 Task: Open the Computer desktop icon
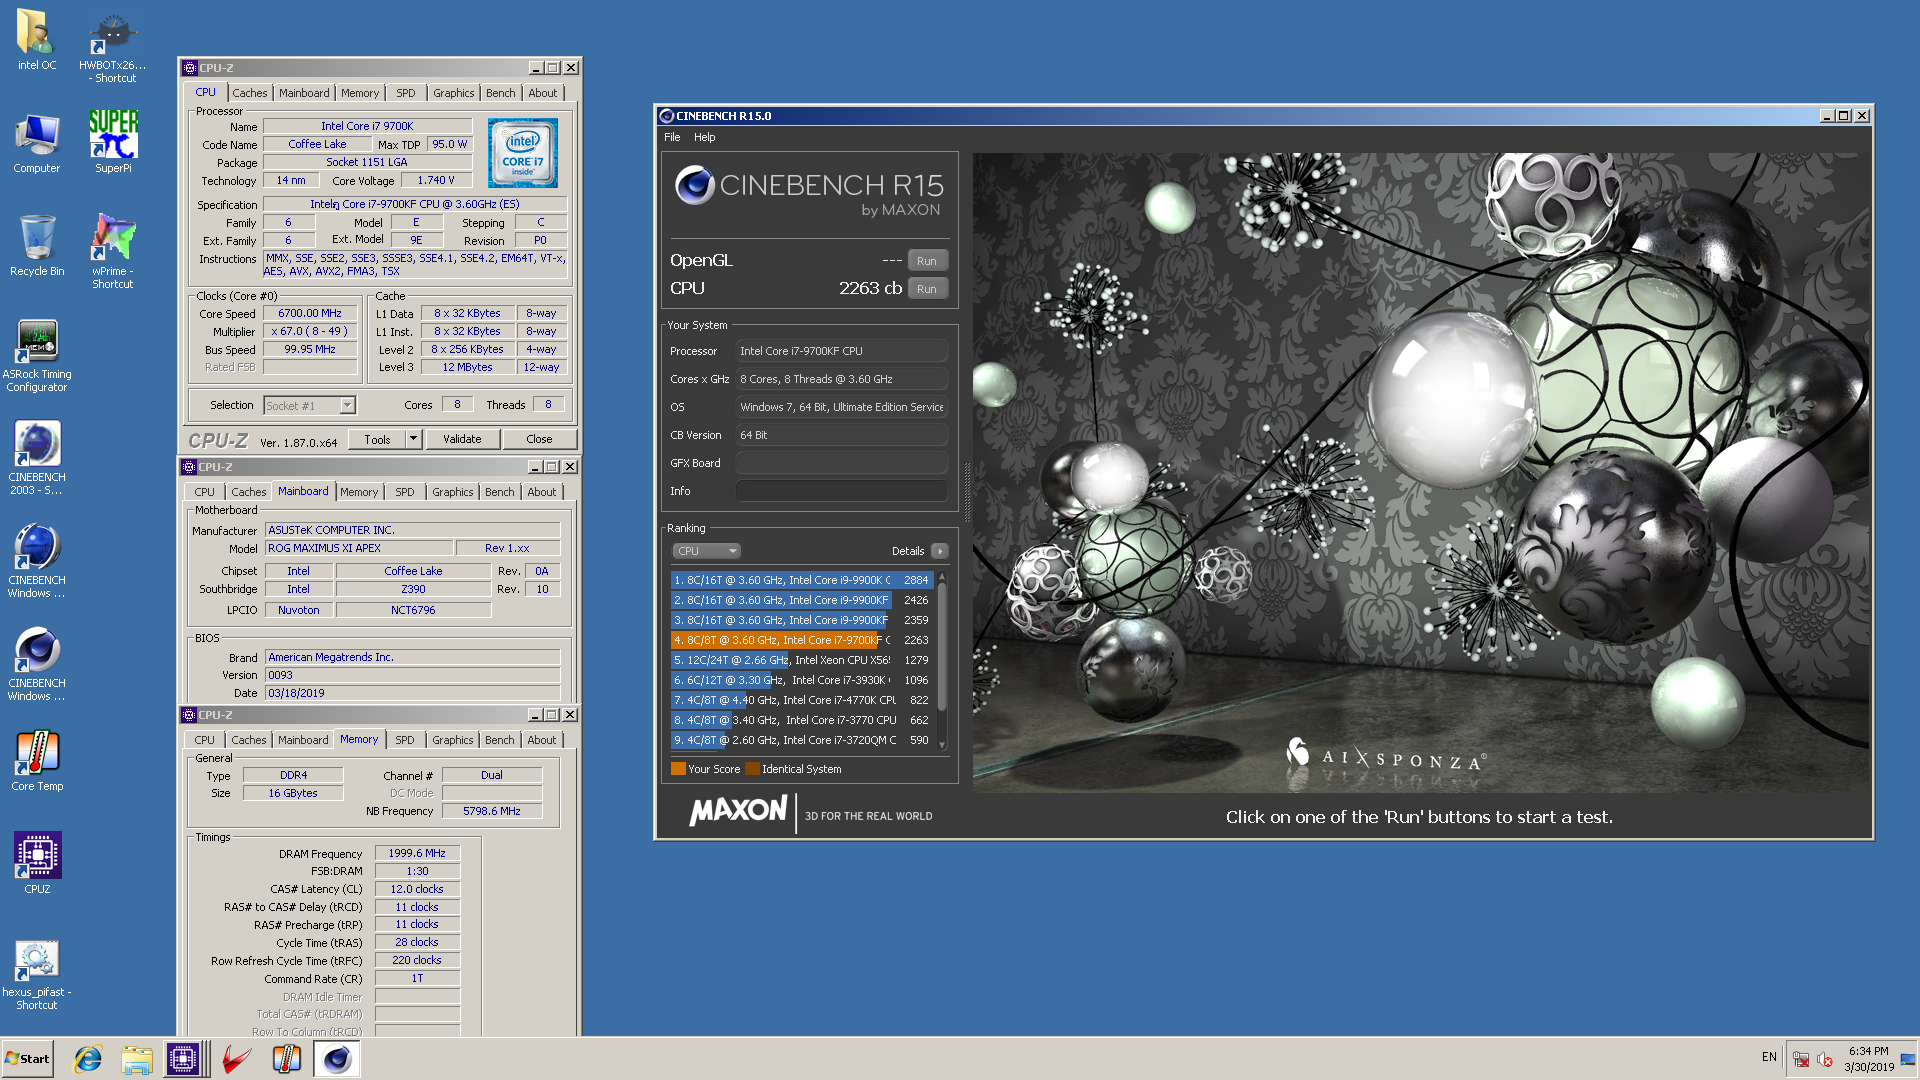[37, 143]
